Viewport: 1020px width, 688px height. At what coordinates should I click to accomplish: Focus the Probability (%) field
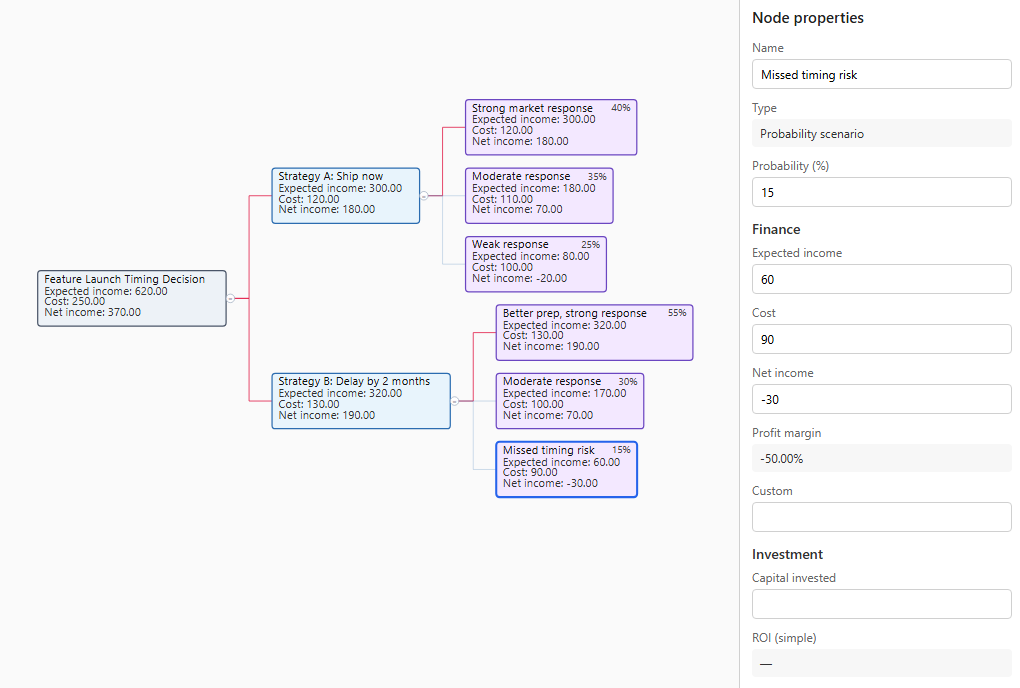pyautogui.click(x=881, y=192)
